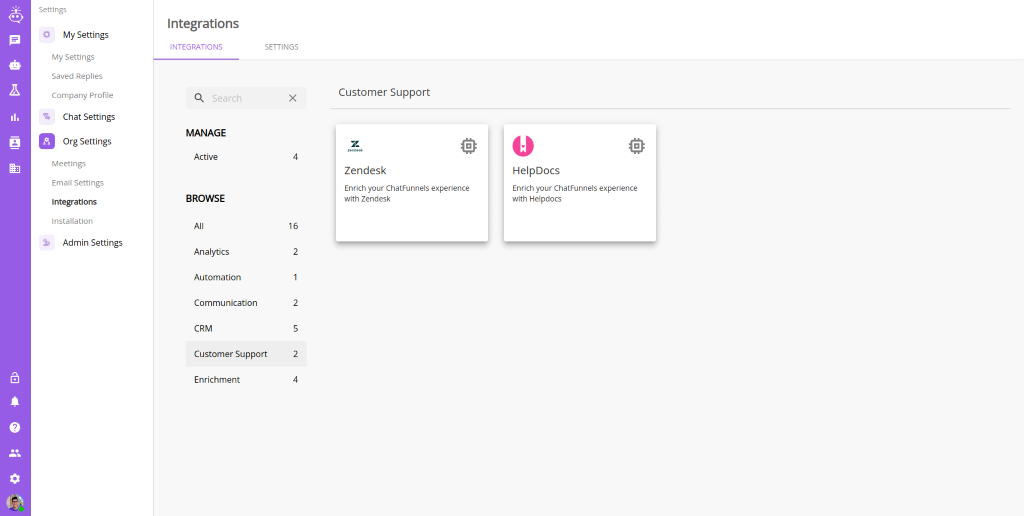Screen dimensions: 1024x516
Task: Open the contacts badge icon
Action: (x=15, y=143)
